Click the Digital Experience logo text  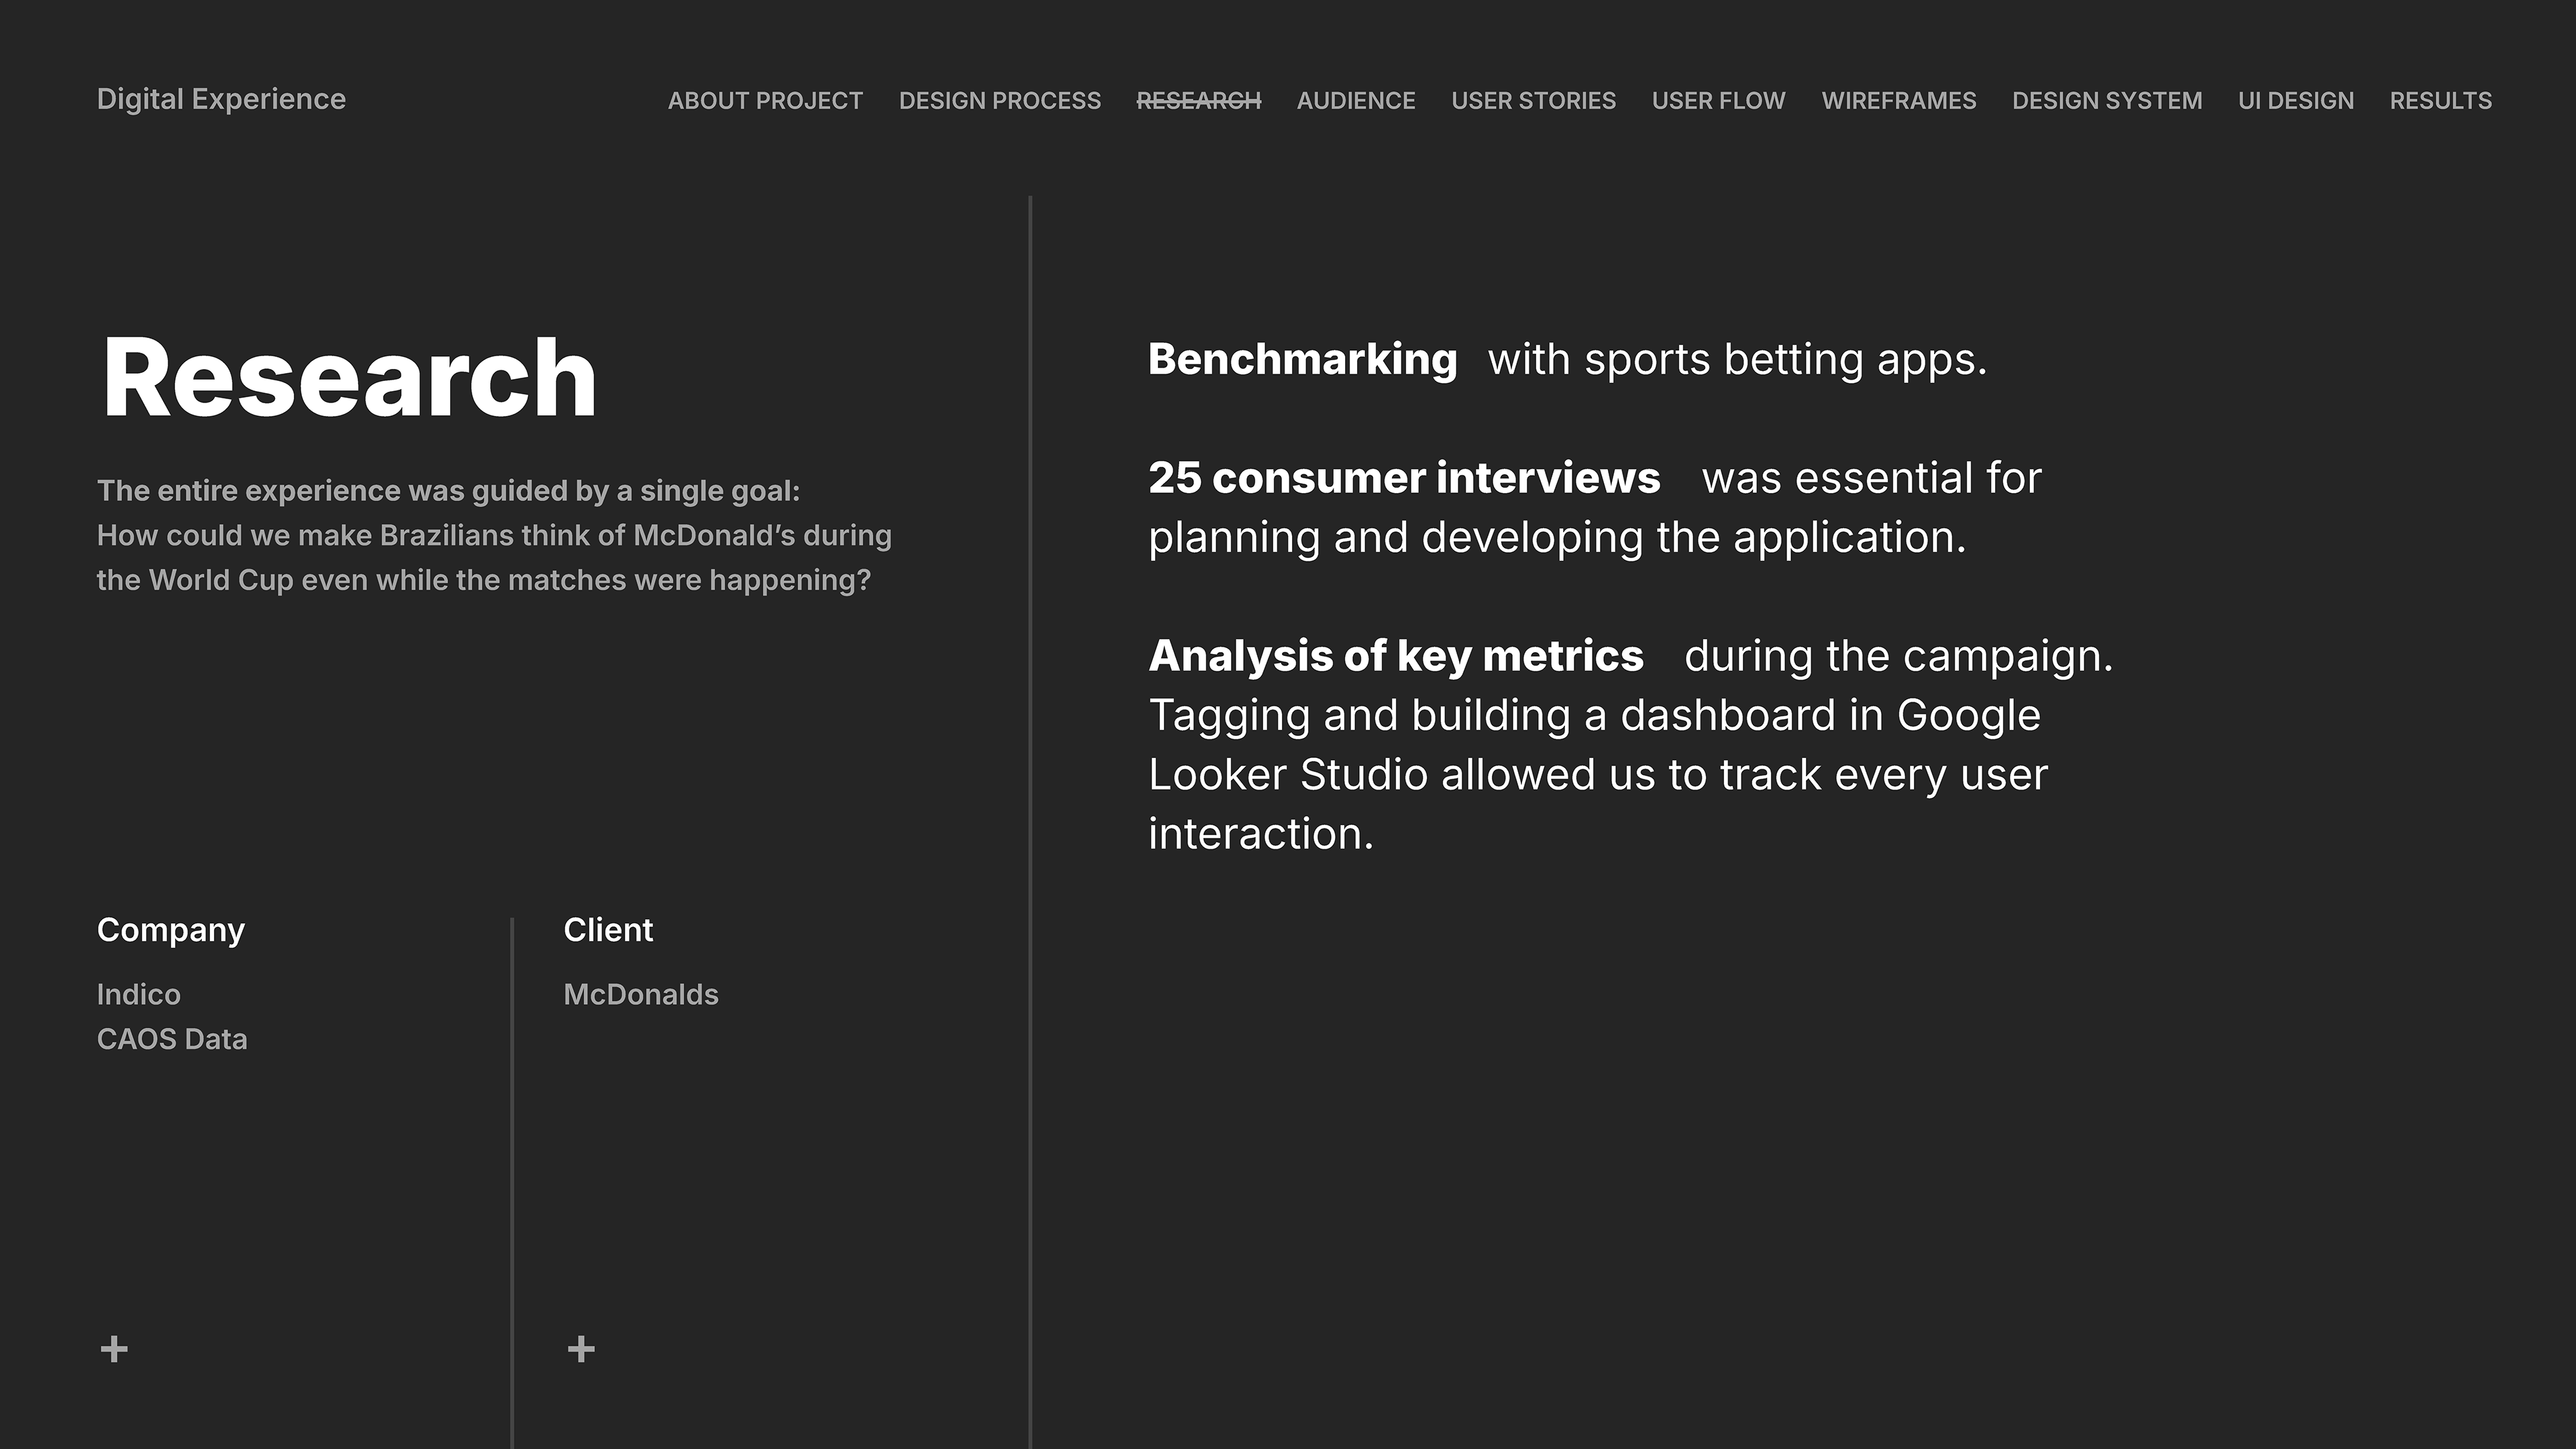pos(221,99)
